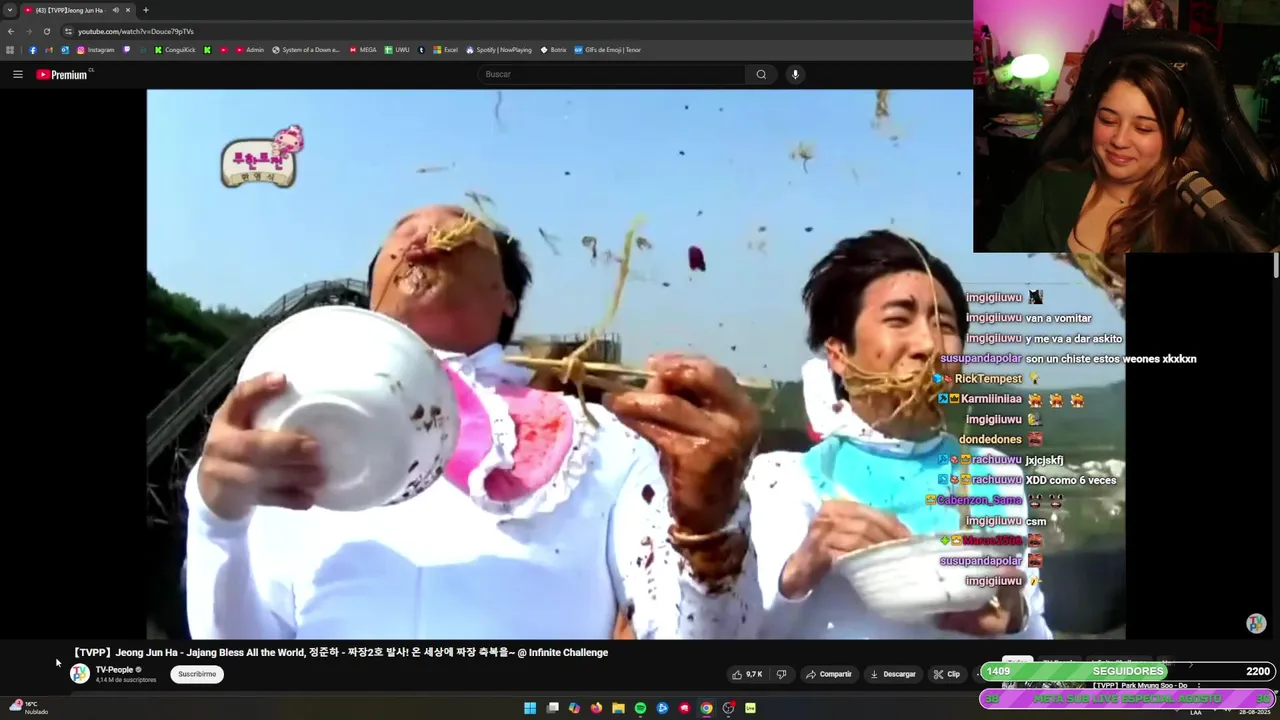Open the Twitch bookmark icon

click(127, 50)
